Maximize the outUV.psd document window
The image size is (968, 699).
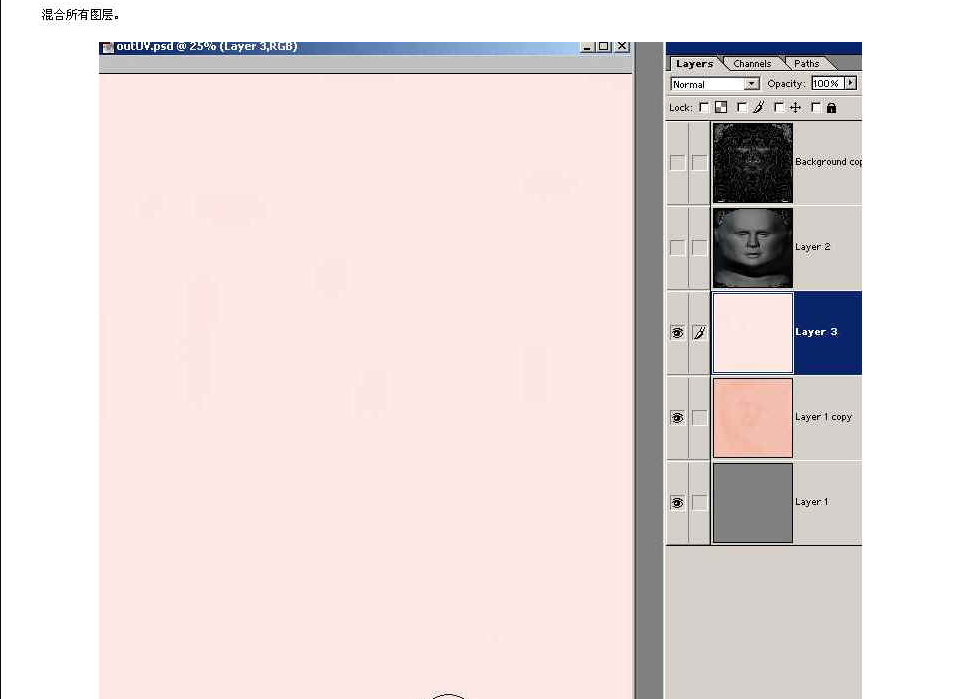604,47
